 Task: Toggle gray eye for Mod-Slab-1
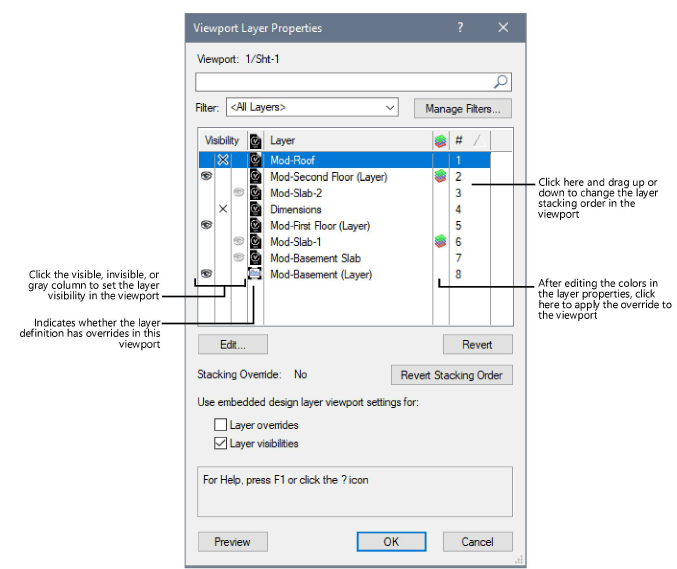239,241
